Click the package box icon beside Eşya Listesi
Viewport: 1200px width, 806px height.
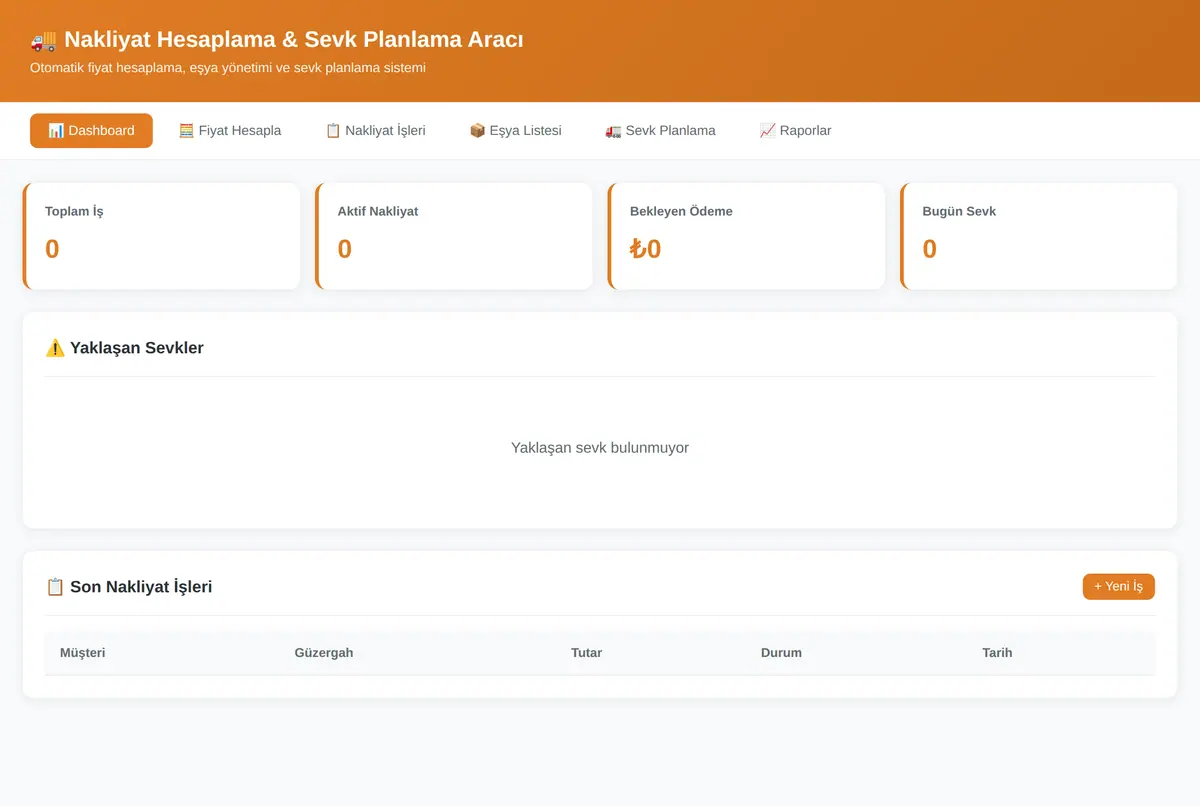[477, 131]
